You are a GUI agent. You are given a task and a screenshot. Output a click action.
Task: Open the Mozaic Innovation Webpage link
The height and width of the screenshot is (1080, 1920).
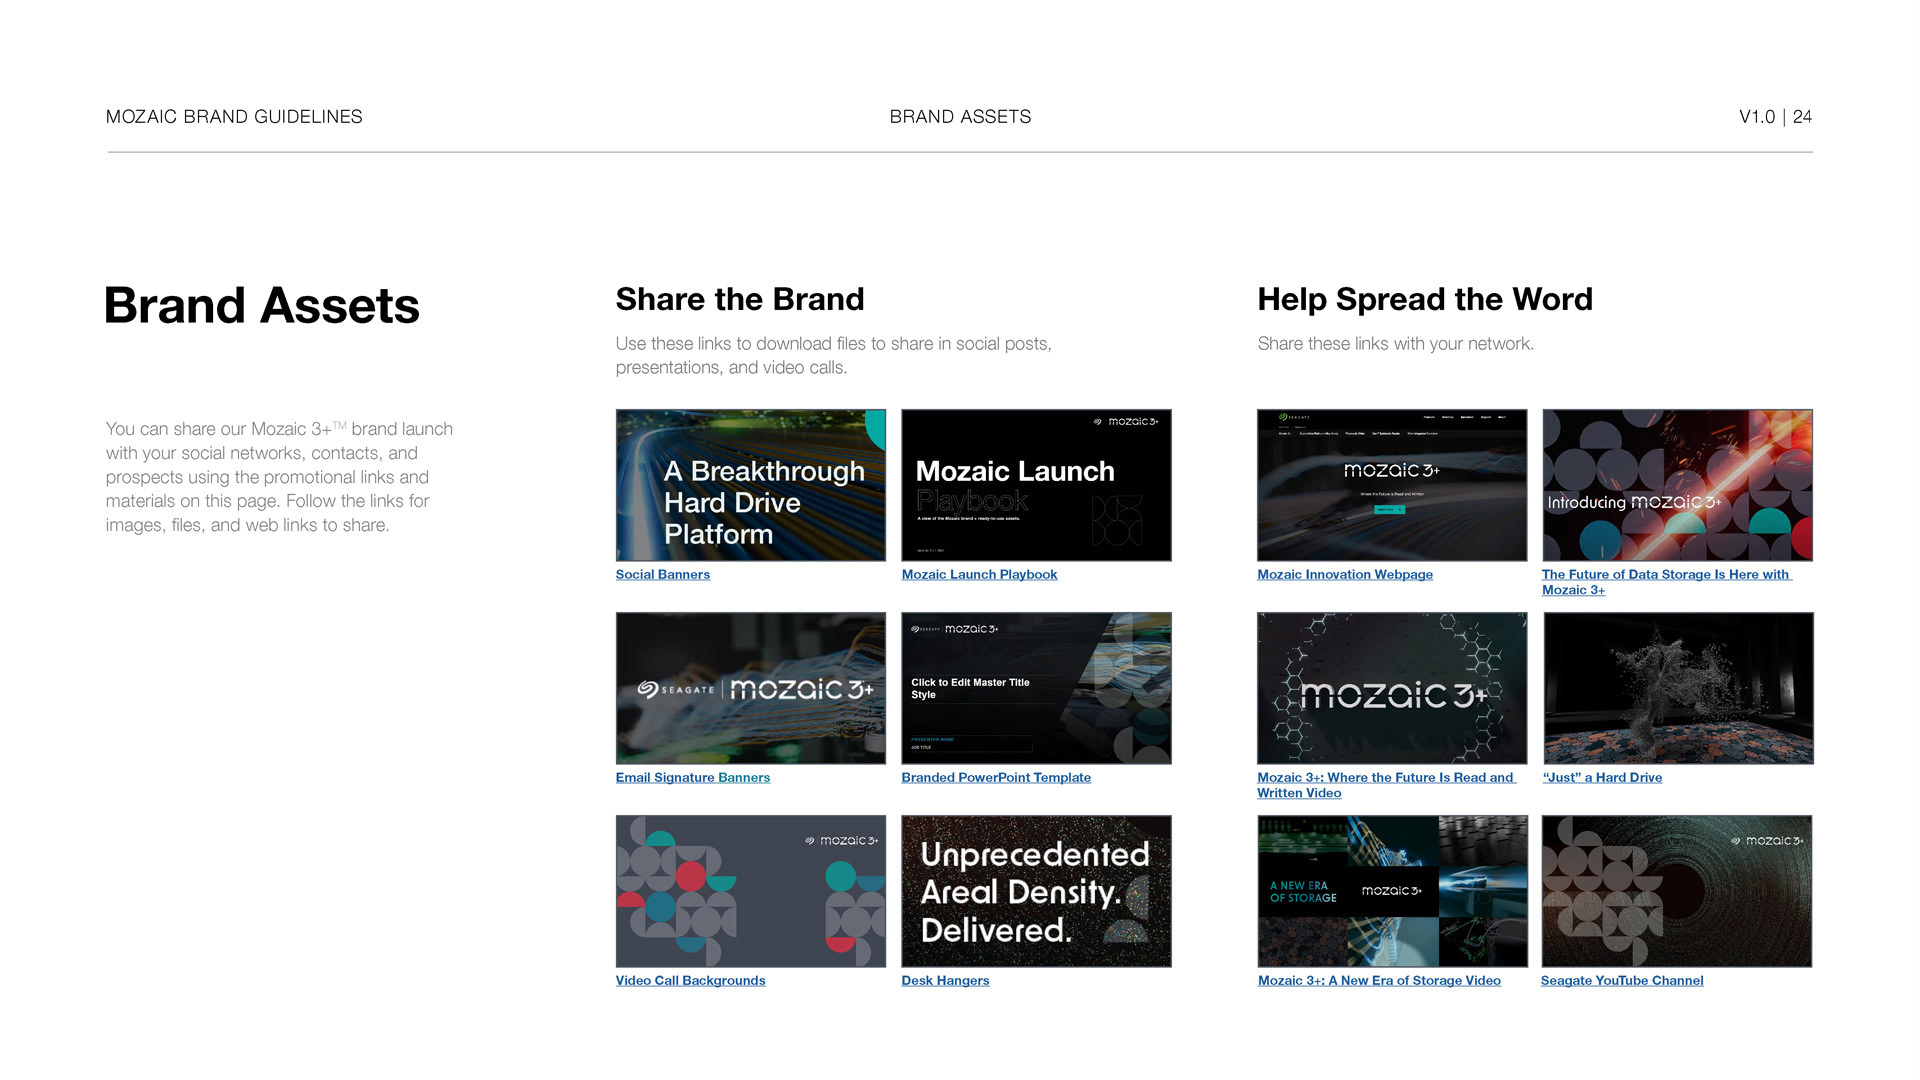(x=1345, y=574)
